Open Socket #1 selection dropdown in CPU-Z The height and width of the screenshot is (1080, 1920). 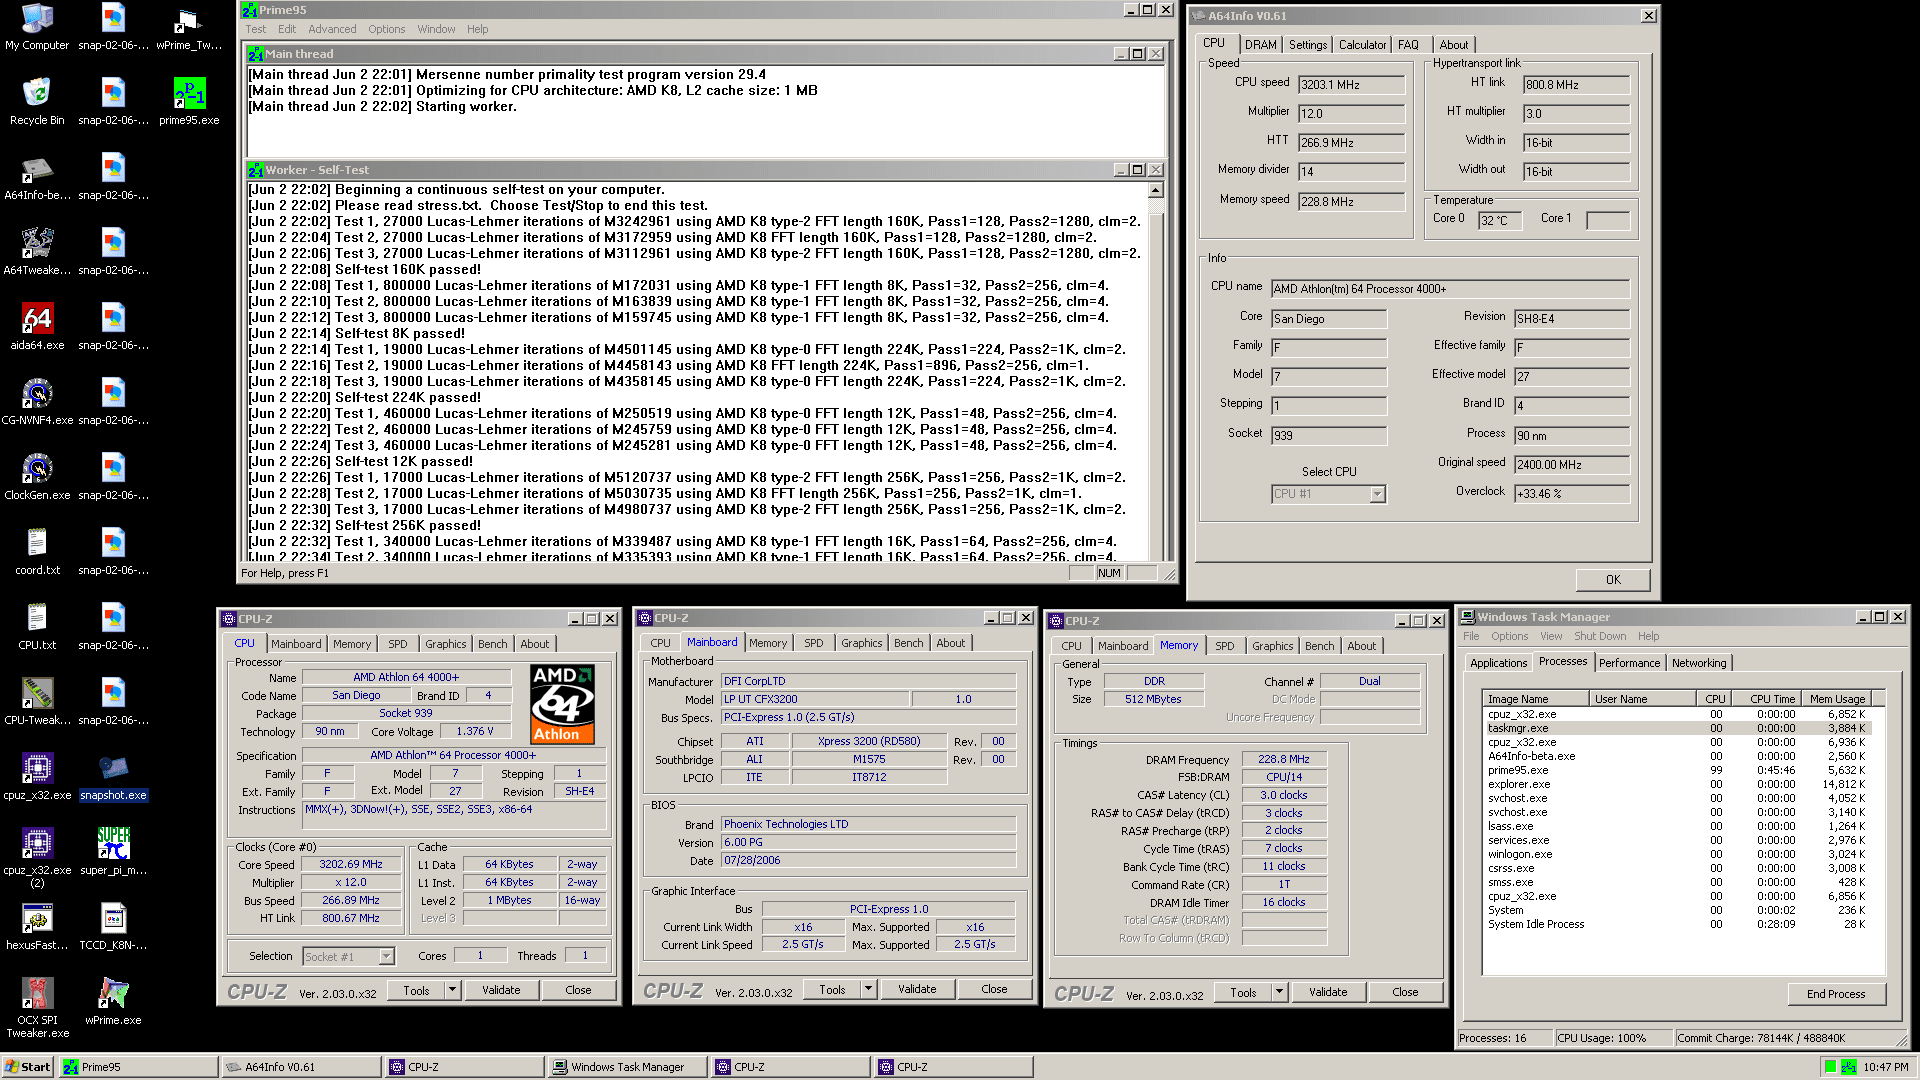click(386, 957)
